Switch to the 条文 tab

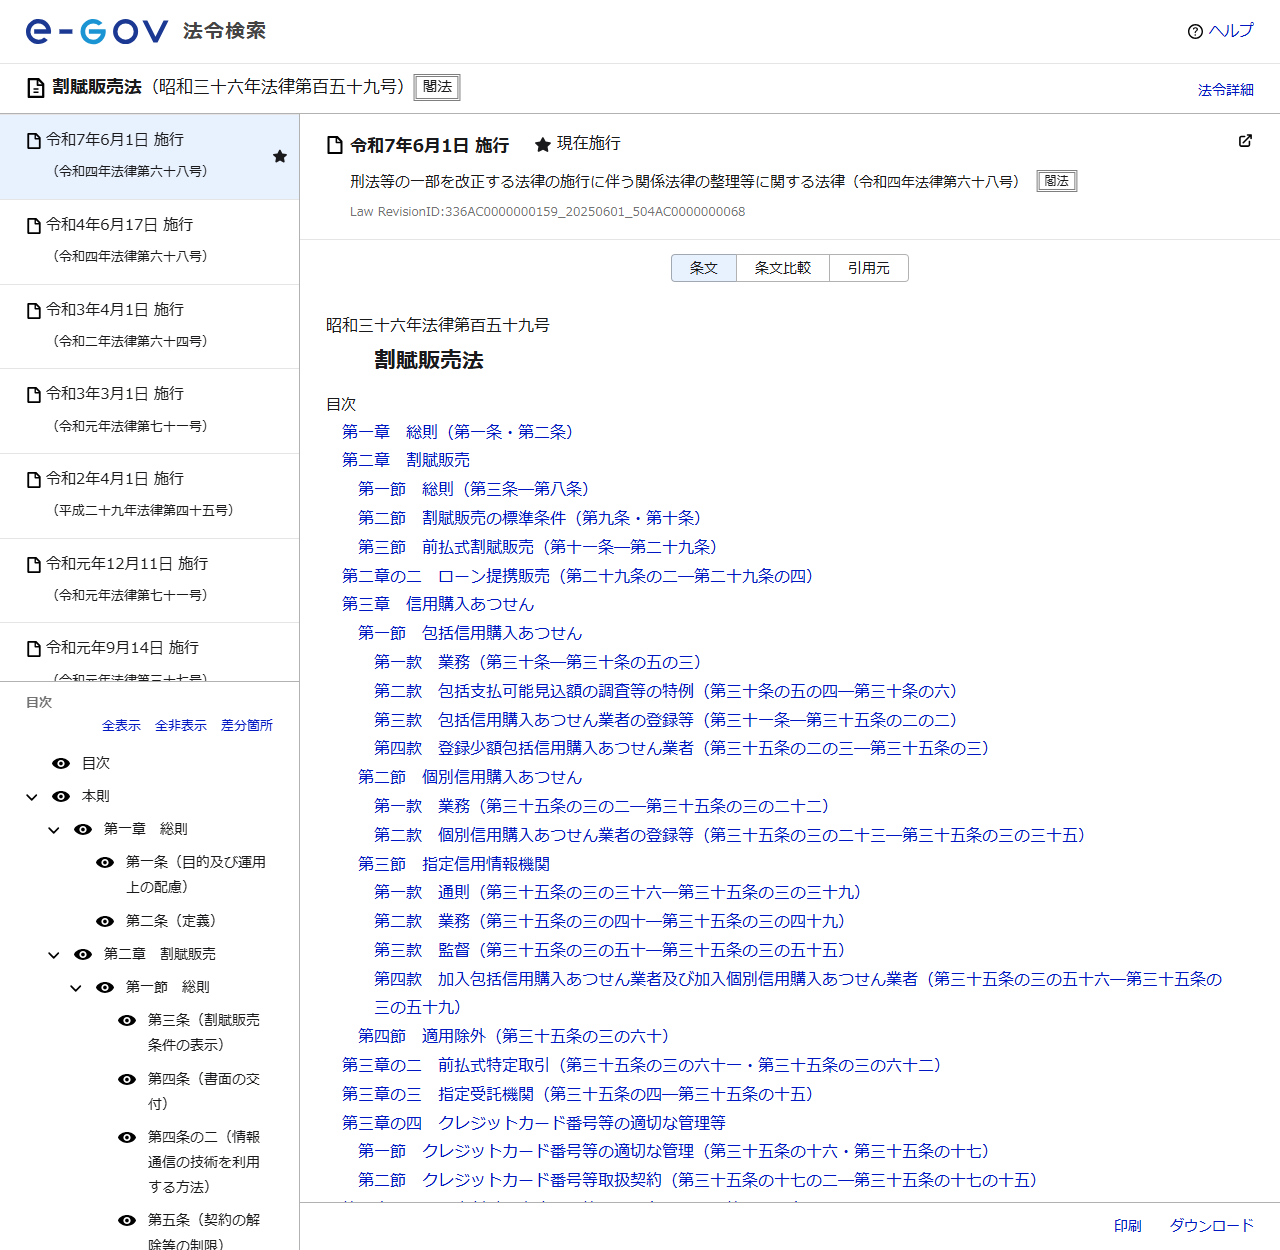click(x=704, y=268)
